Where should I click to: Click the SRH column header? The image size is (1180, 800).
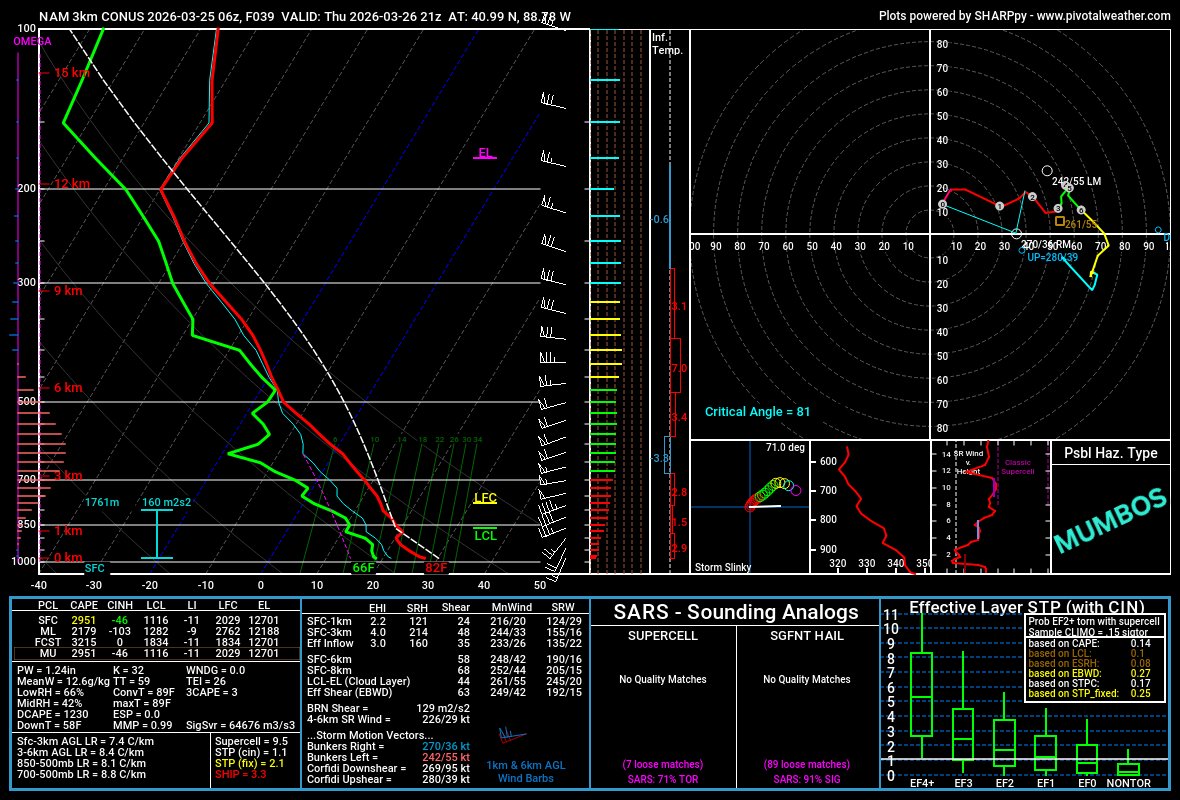[417, 607]
